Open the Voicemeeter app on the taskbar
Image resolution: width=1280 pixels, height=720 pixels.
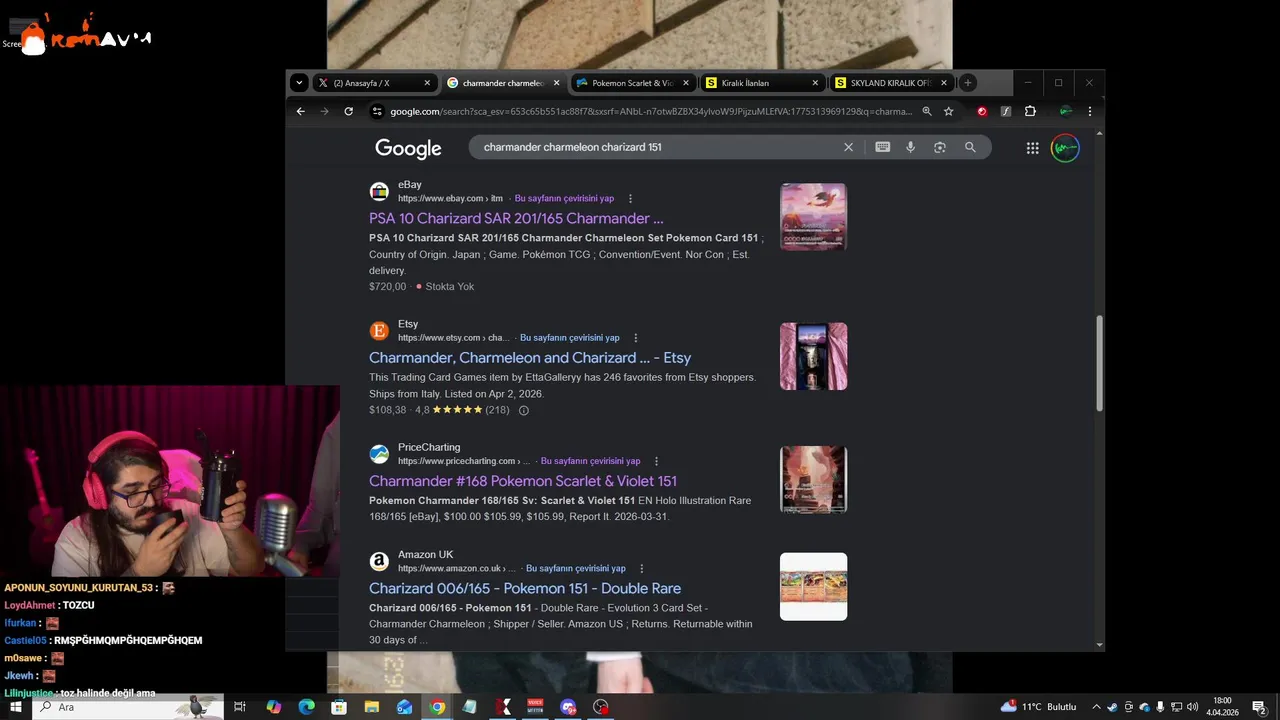(x=535, y=707)
